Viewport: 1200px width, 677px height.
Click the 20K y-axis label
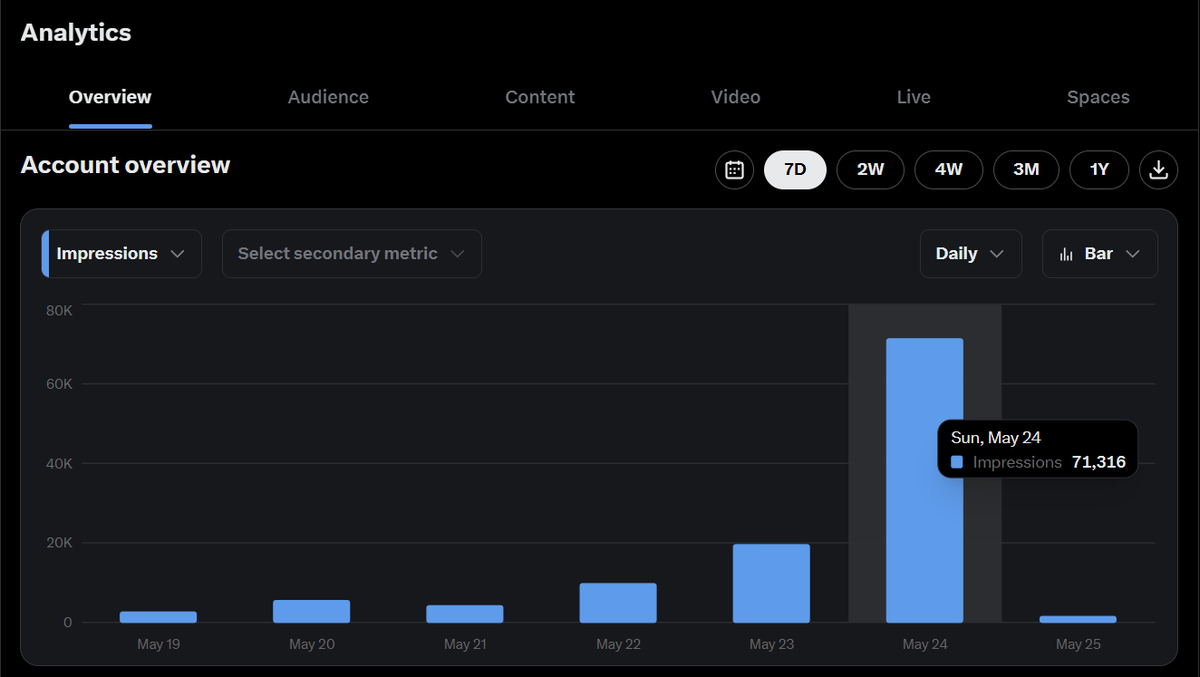pos(59,543)
